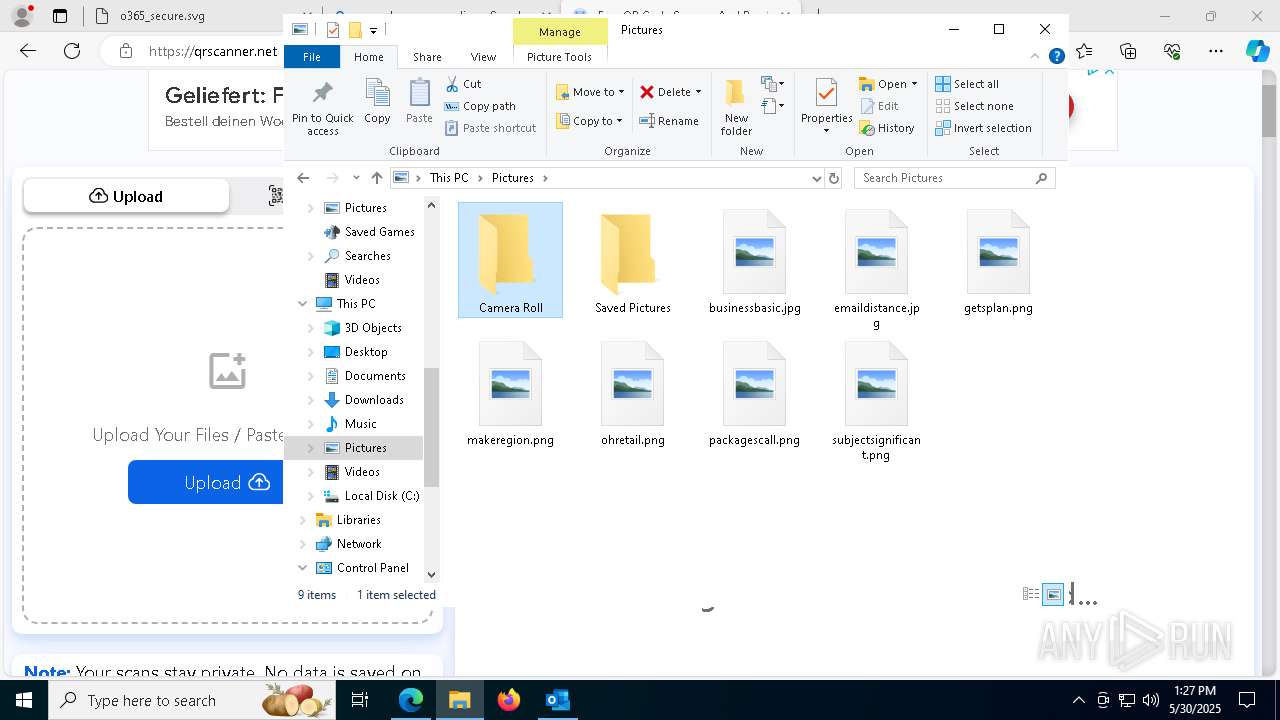1280x720 pixels.
Task: Click Select none in ribbon
Action: (974, 106)
